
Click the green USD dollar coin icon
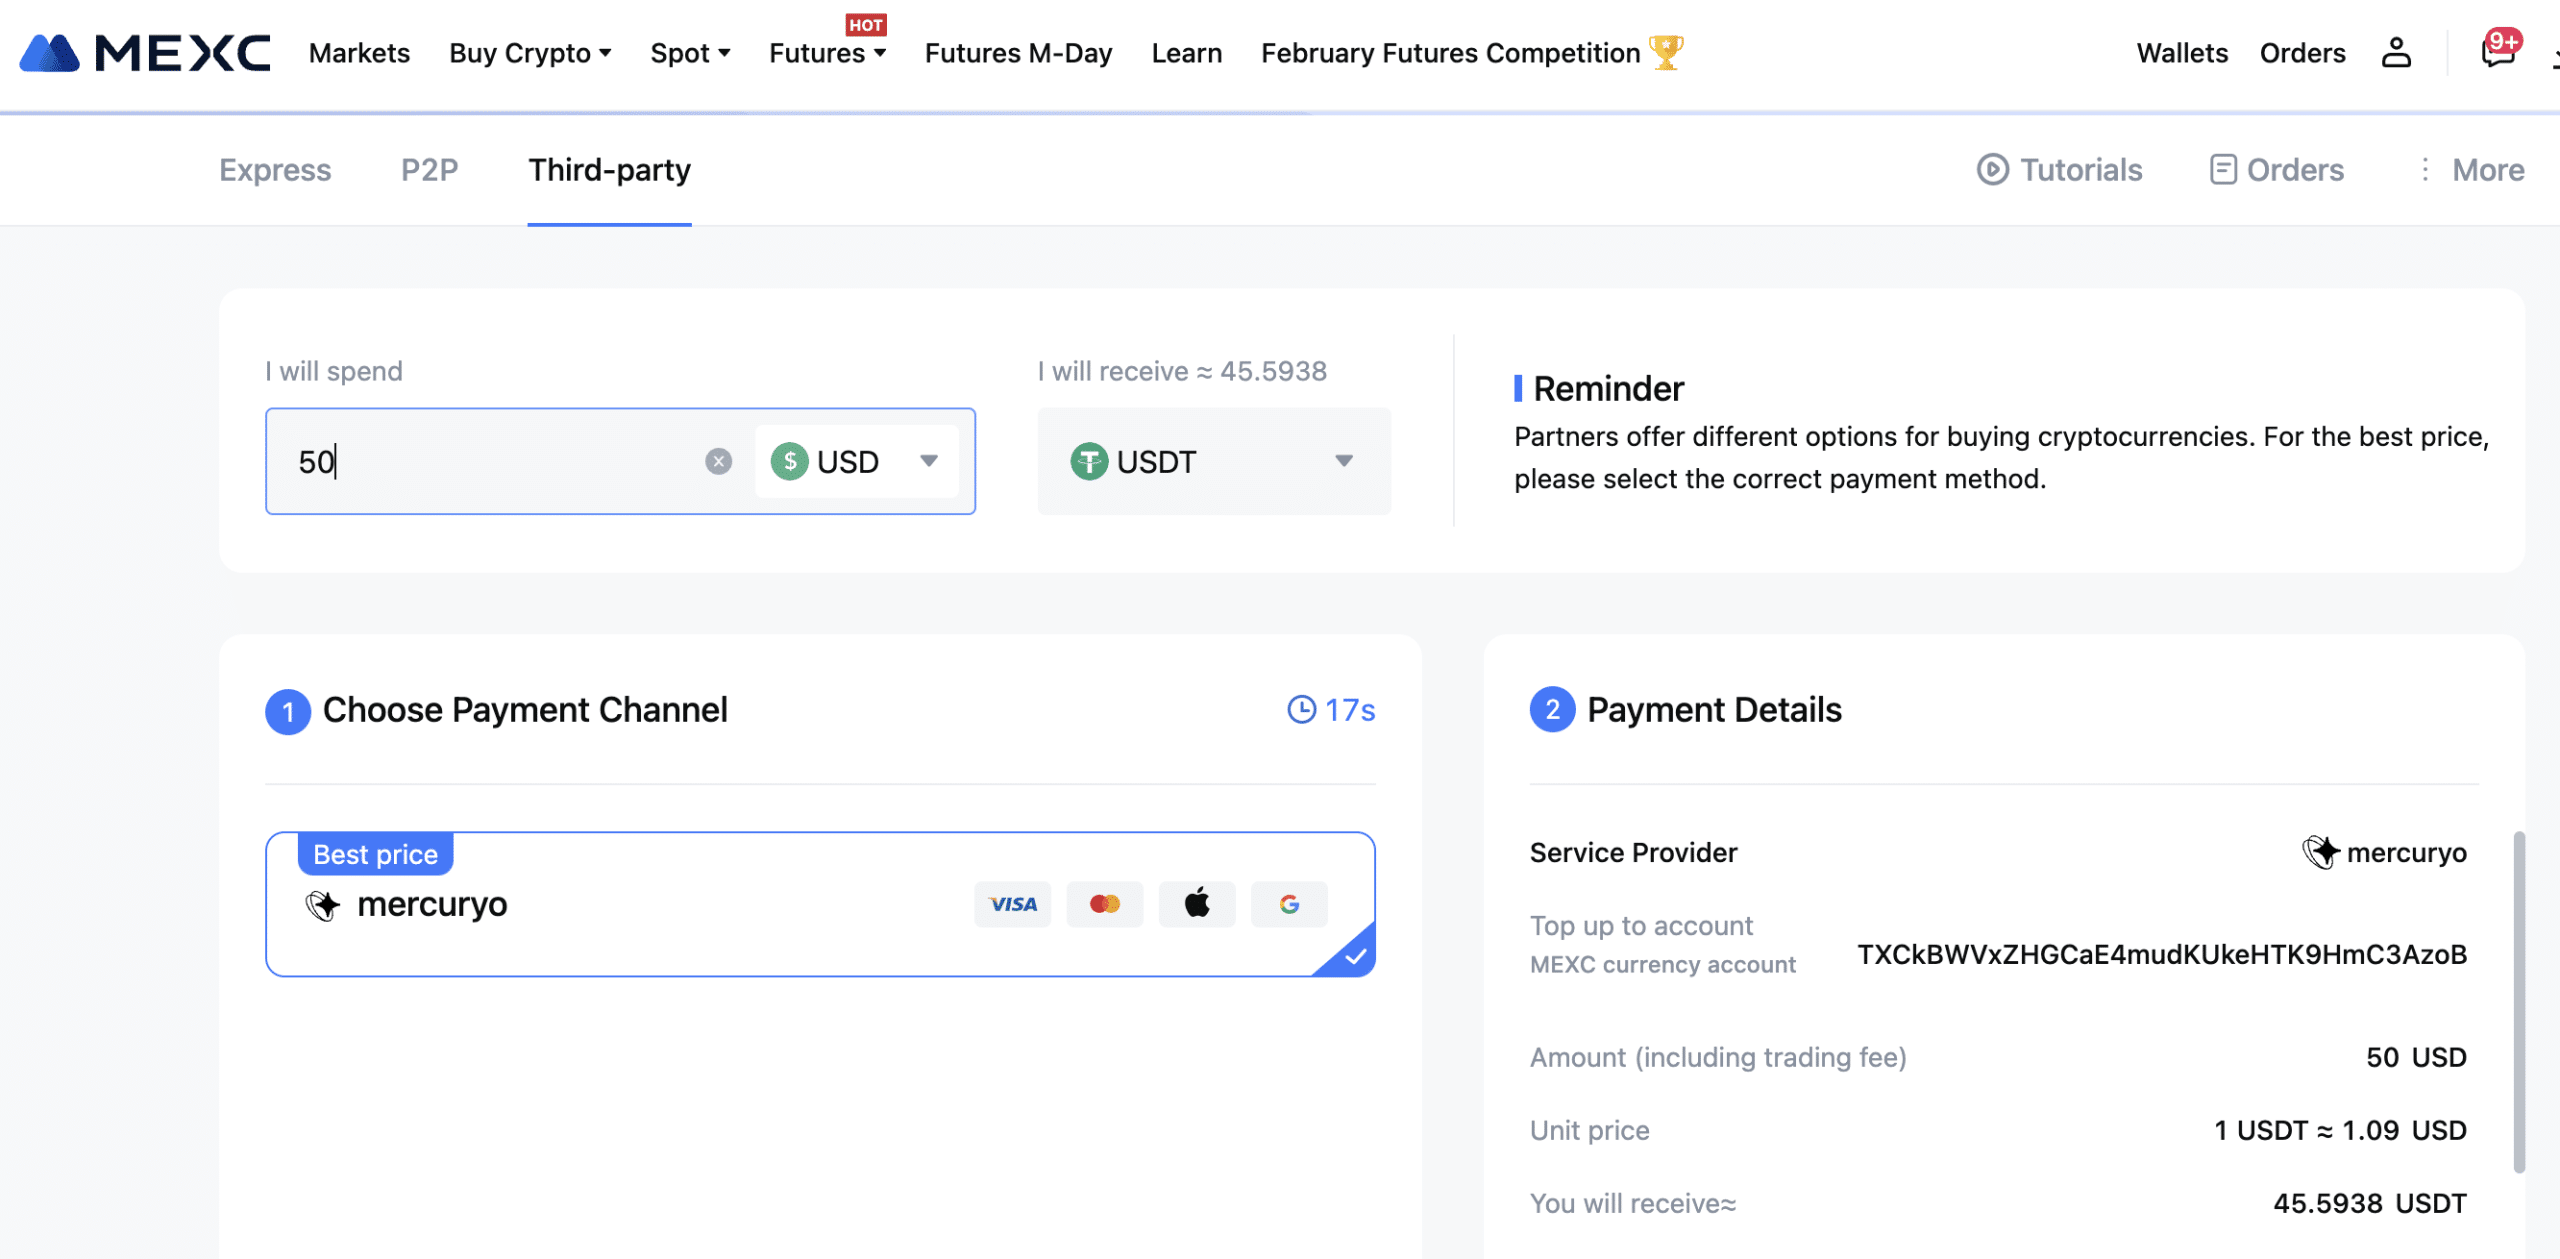tap(789, 461)
